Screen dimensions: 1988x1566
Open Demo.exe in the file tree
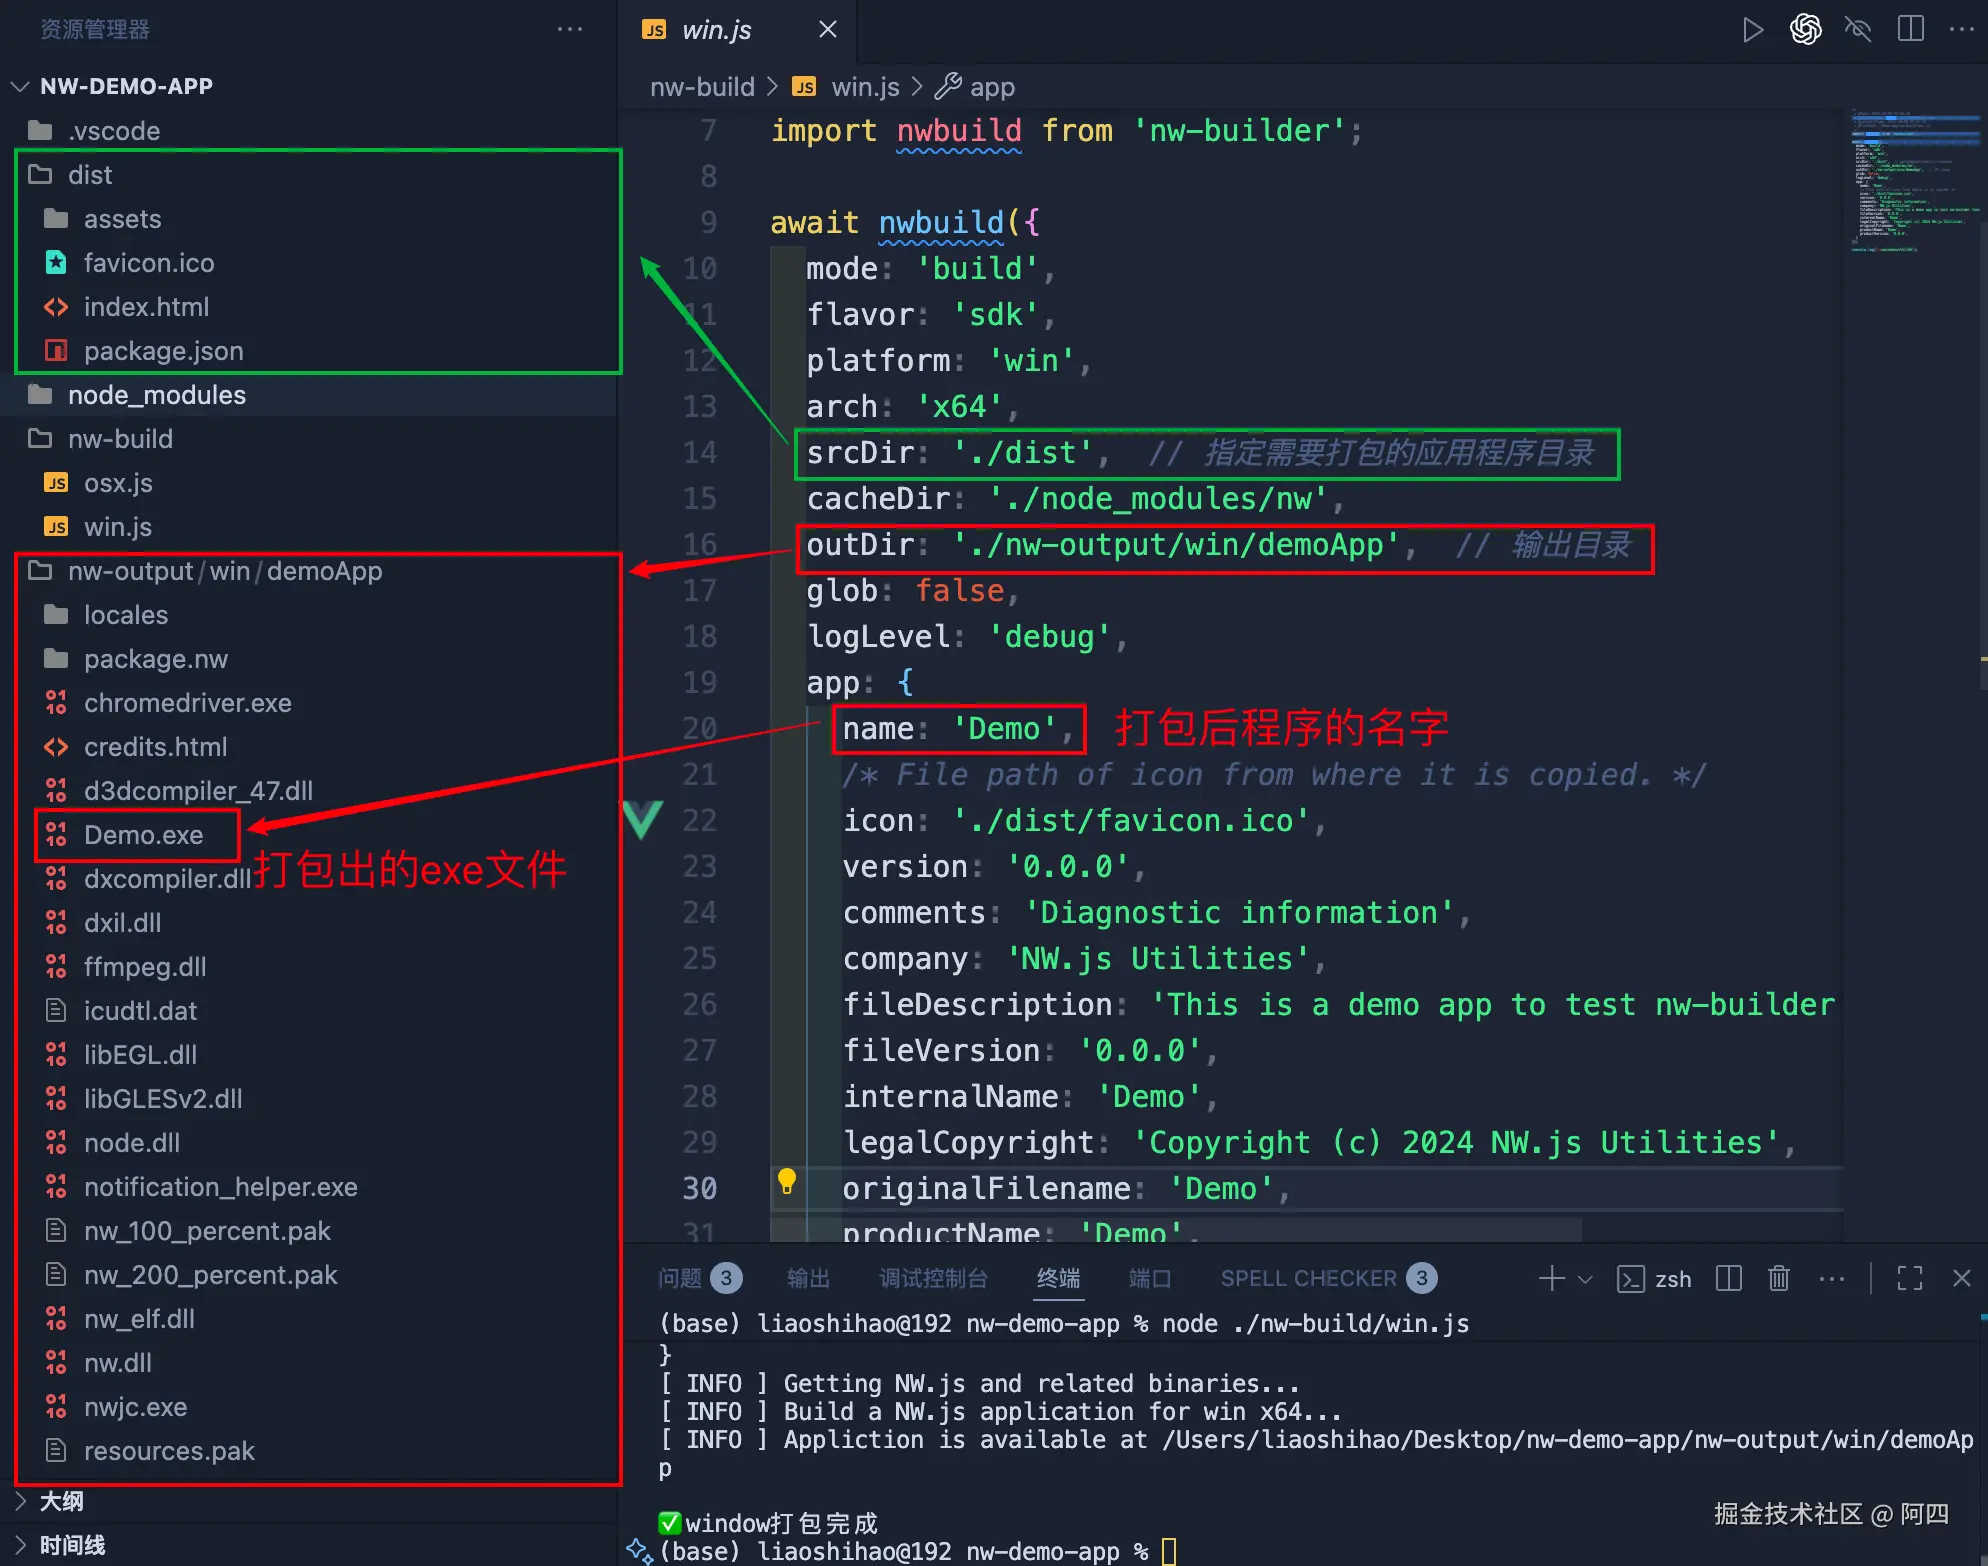point(143,835)
